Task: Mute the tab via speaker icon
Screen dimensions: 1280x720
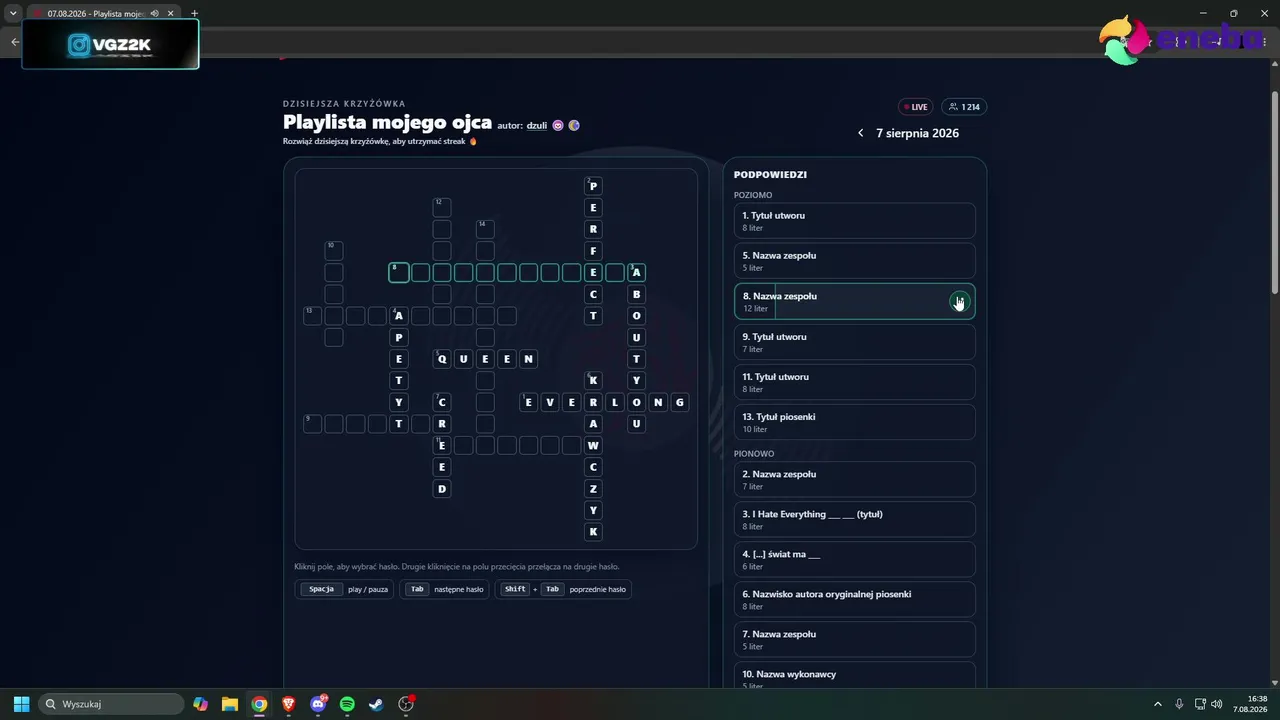Action: 155,14
